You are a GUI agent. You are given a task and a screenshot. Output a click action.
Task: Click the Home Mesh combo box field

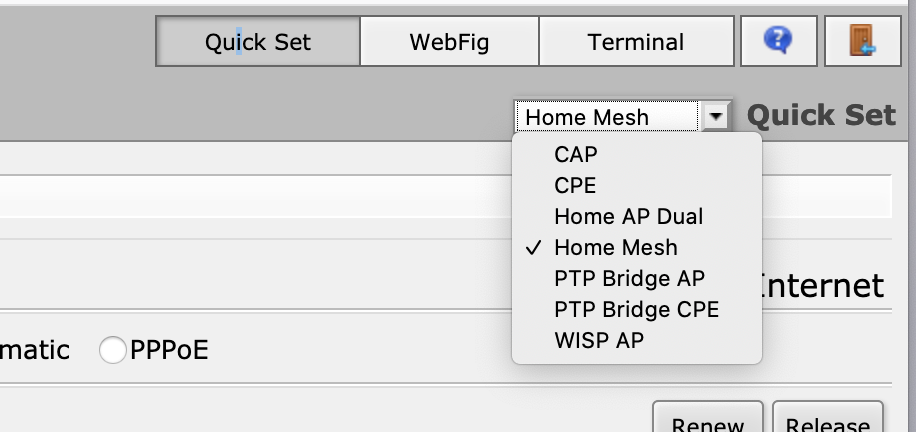(607, 117)
